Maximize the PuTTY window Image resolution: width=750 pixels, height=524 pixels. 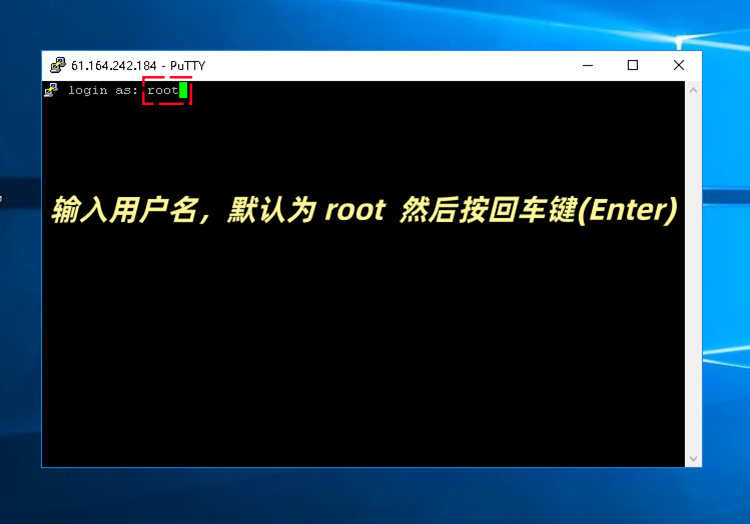pyautogui.click(x=633, y=66)
